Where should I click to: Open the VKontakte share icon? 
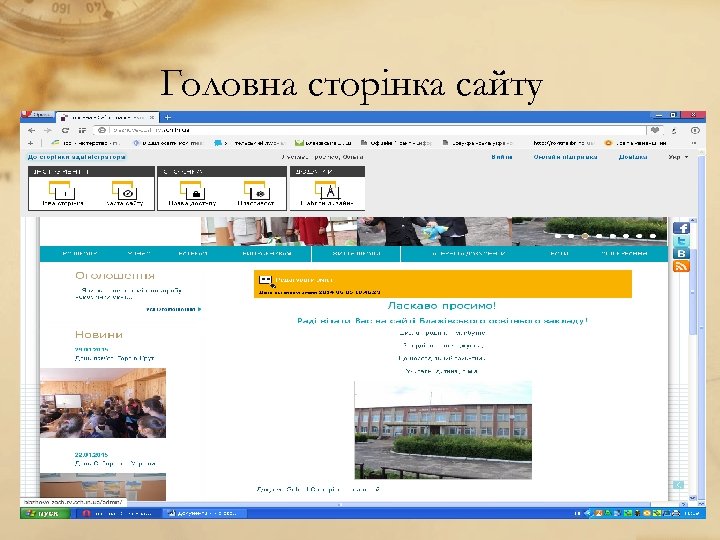pyautogui.click(x=681, y=253)
